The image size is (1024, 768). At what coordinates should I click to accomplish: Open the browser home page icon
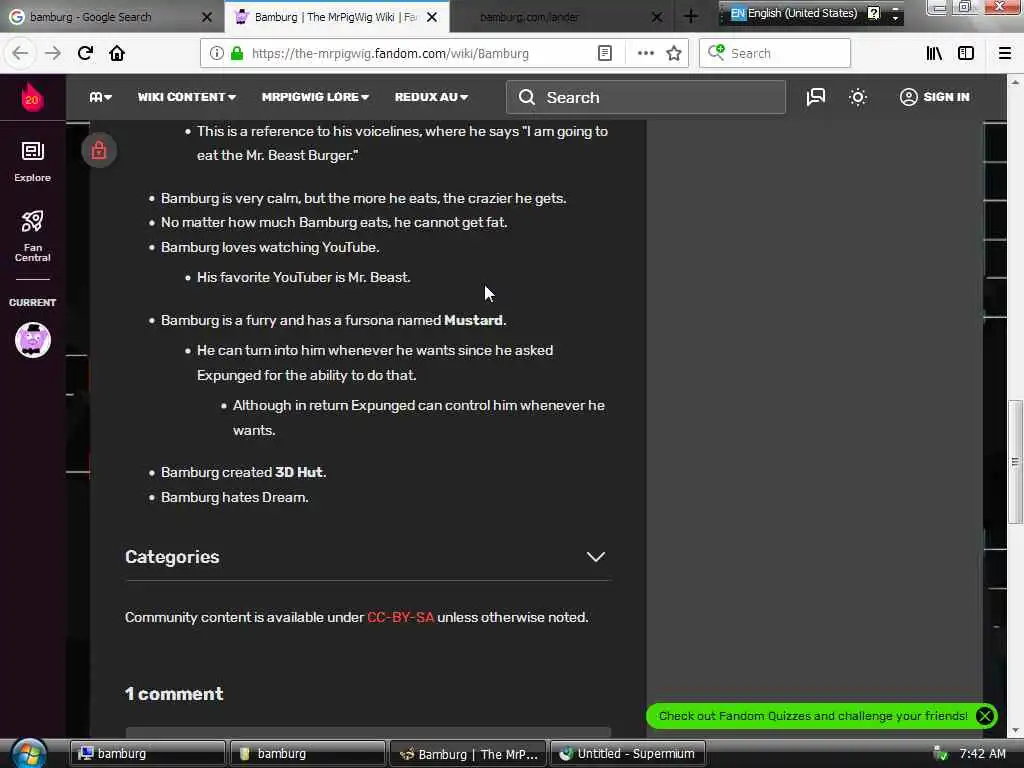click(x=117, y=54)
